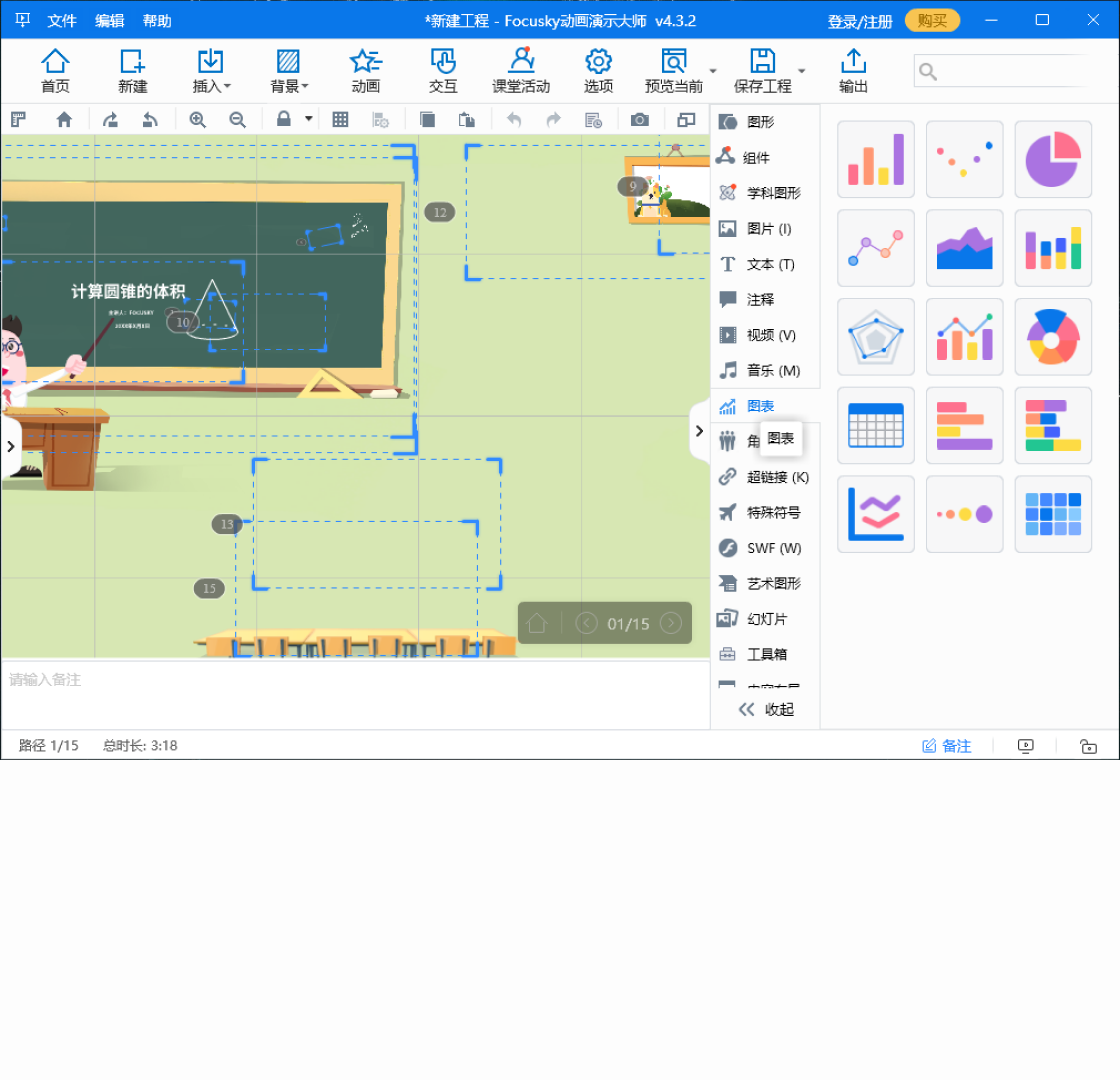Screen dimensions: 1120x1080
Task: Click the camera screenshot icon in toolbar
Action: tap(640, 120)
